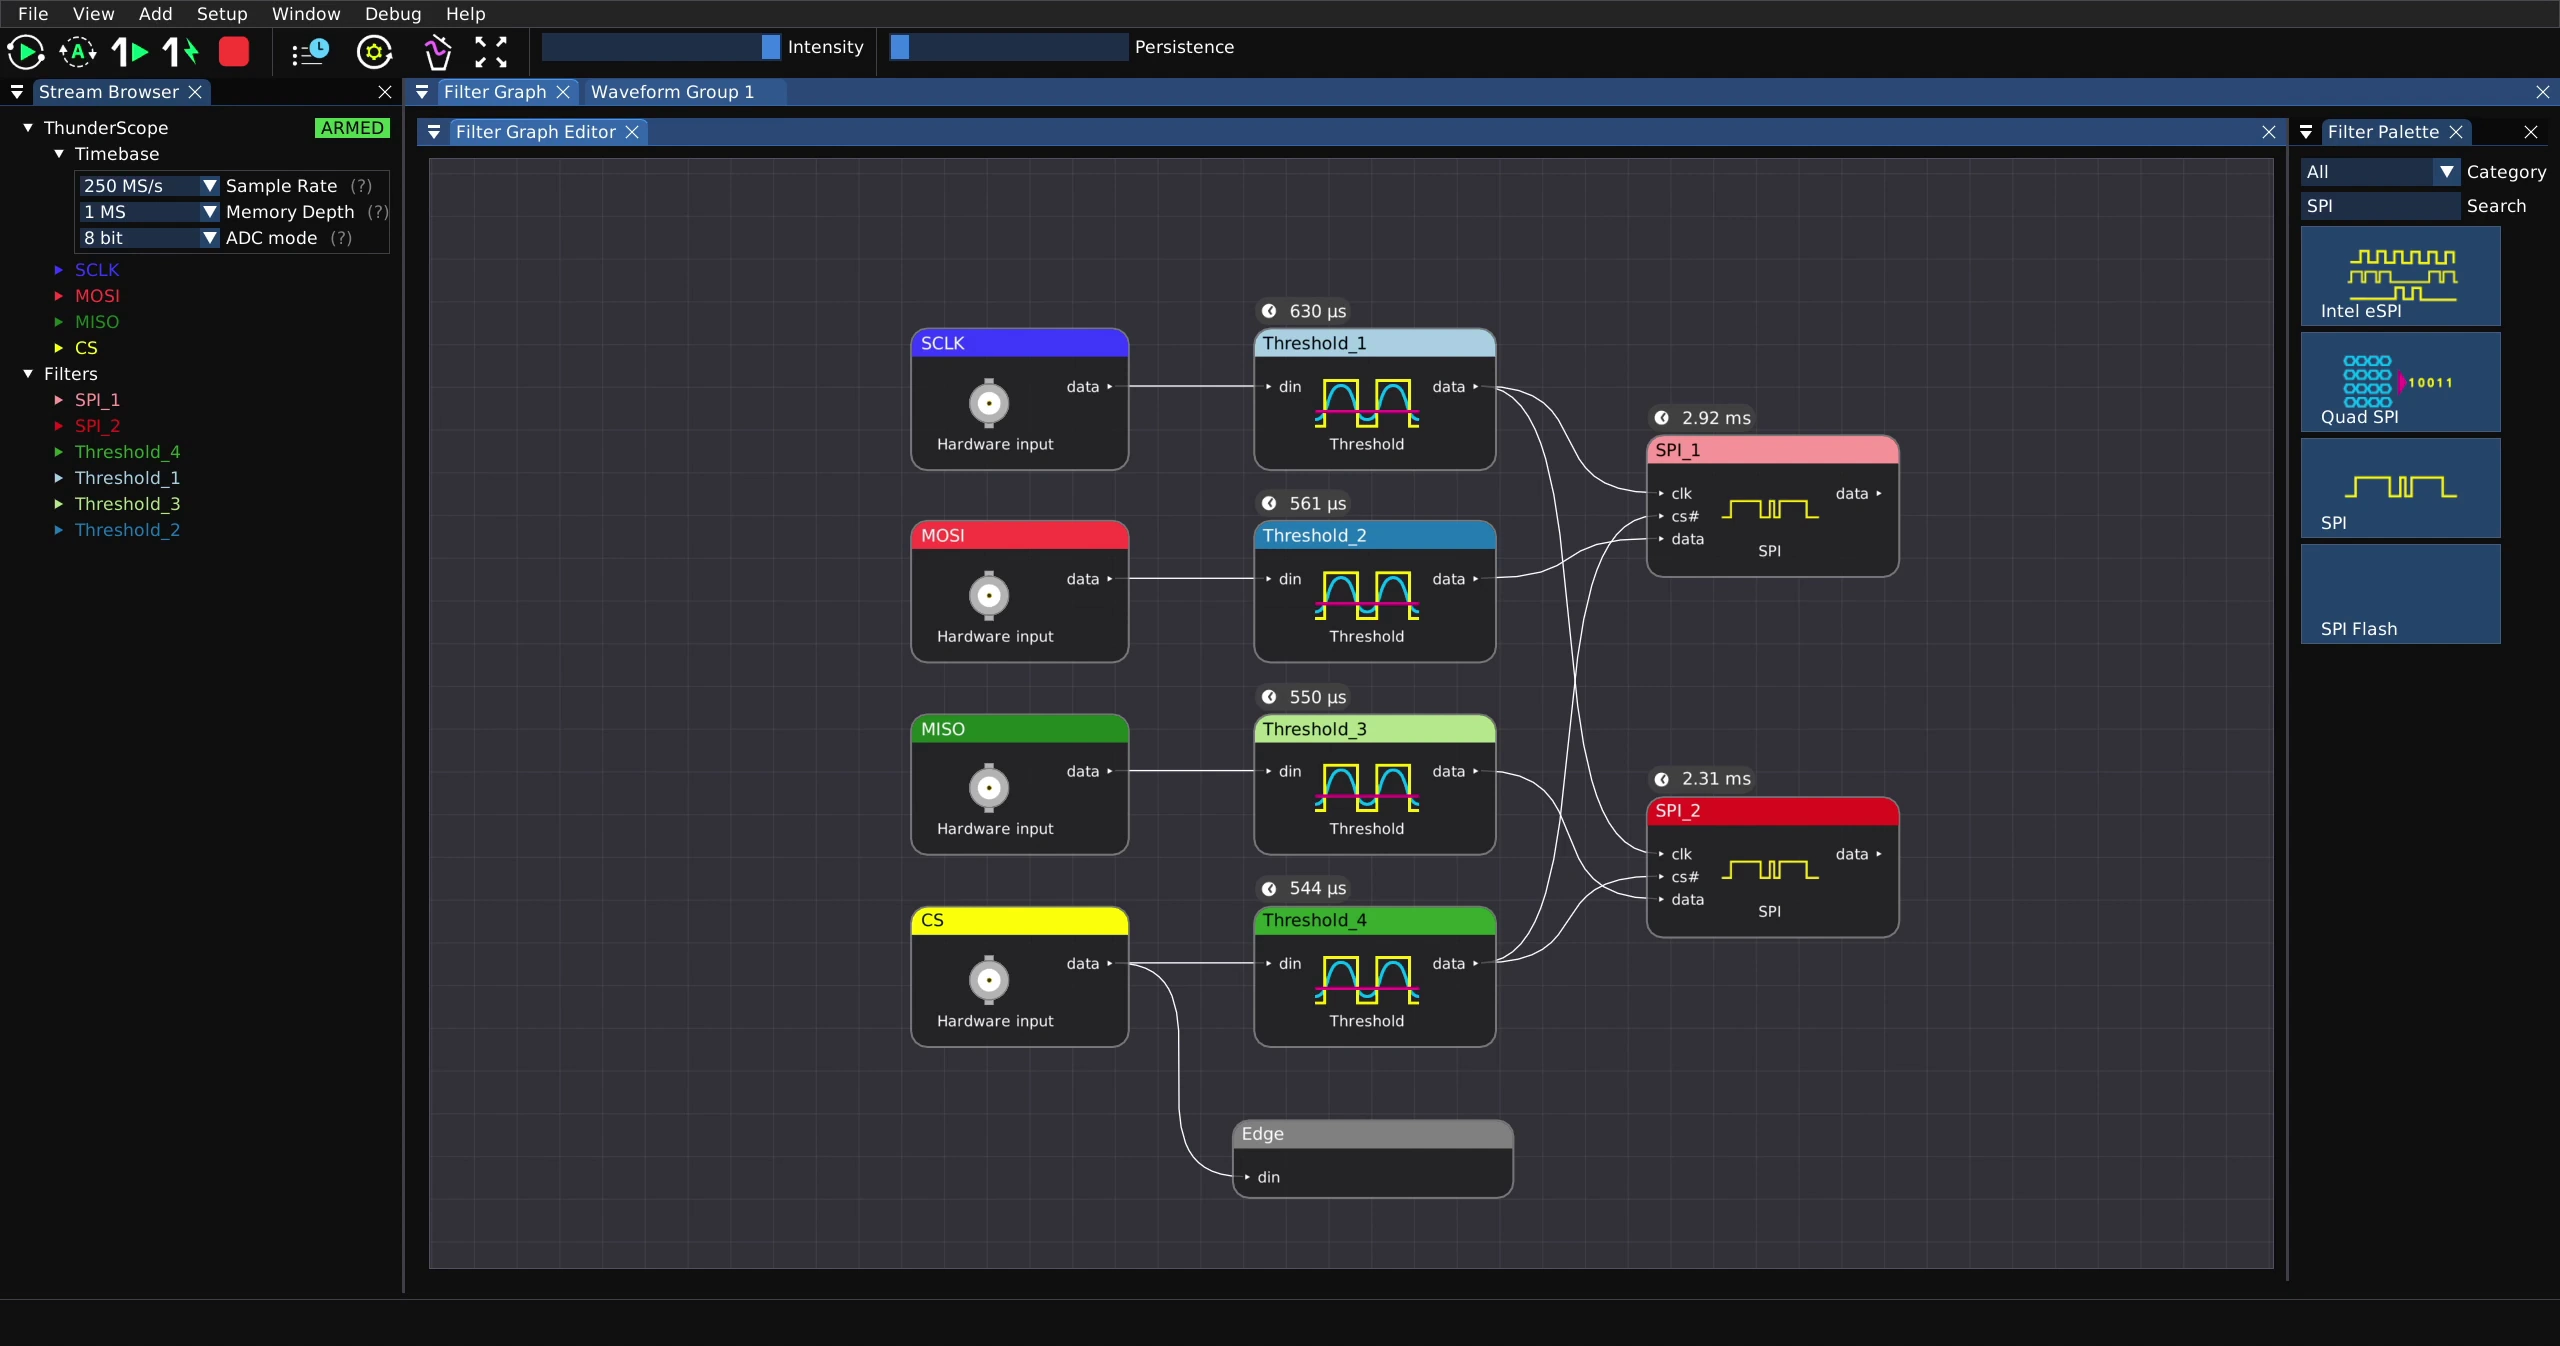Toggle fullscreen with the arrows icon
Image resolution: width=2560 pixels, height=1346 pixels.
click(491, 52)
